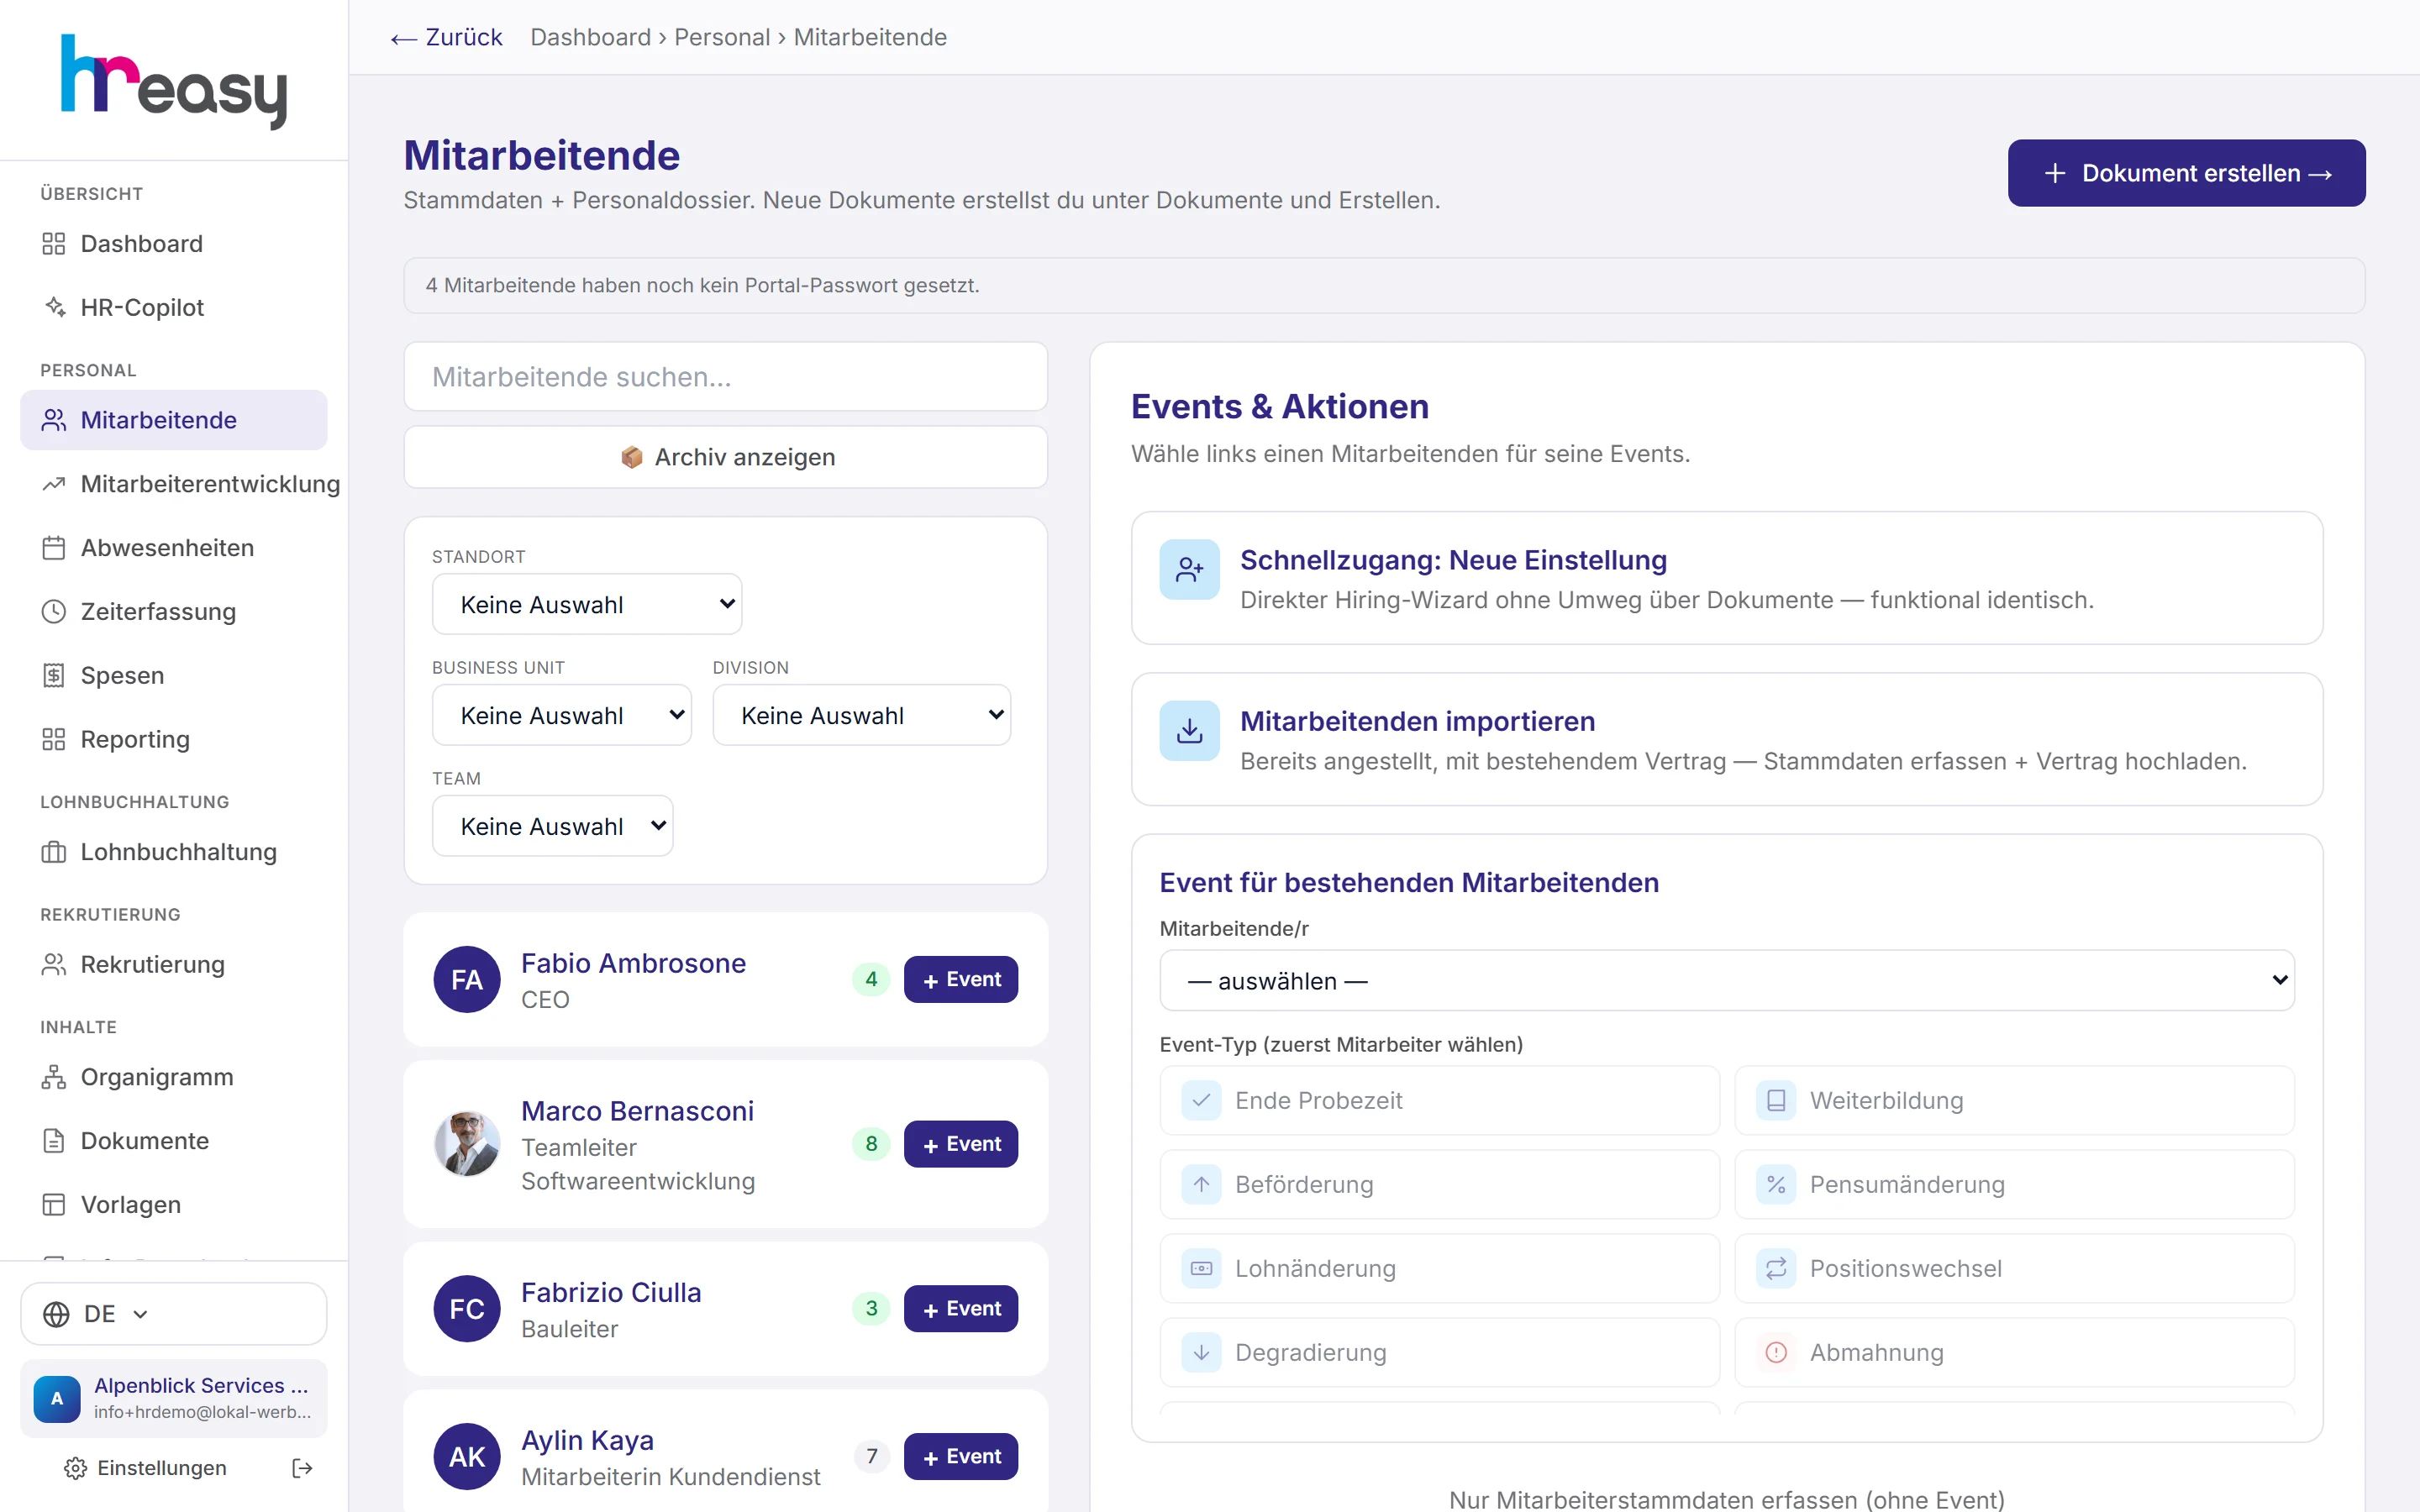Viewport: 2420px width, 1512px height.
Task: Open the Division dropdown
Action: 862,715
